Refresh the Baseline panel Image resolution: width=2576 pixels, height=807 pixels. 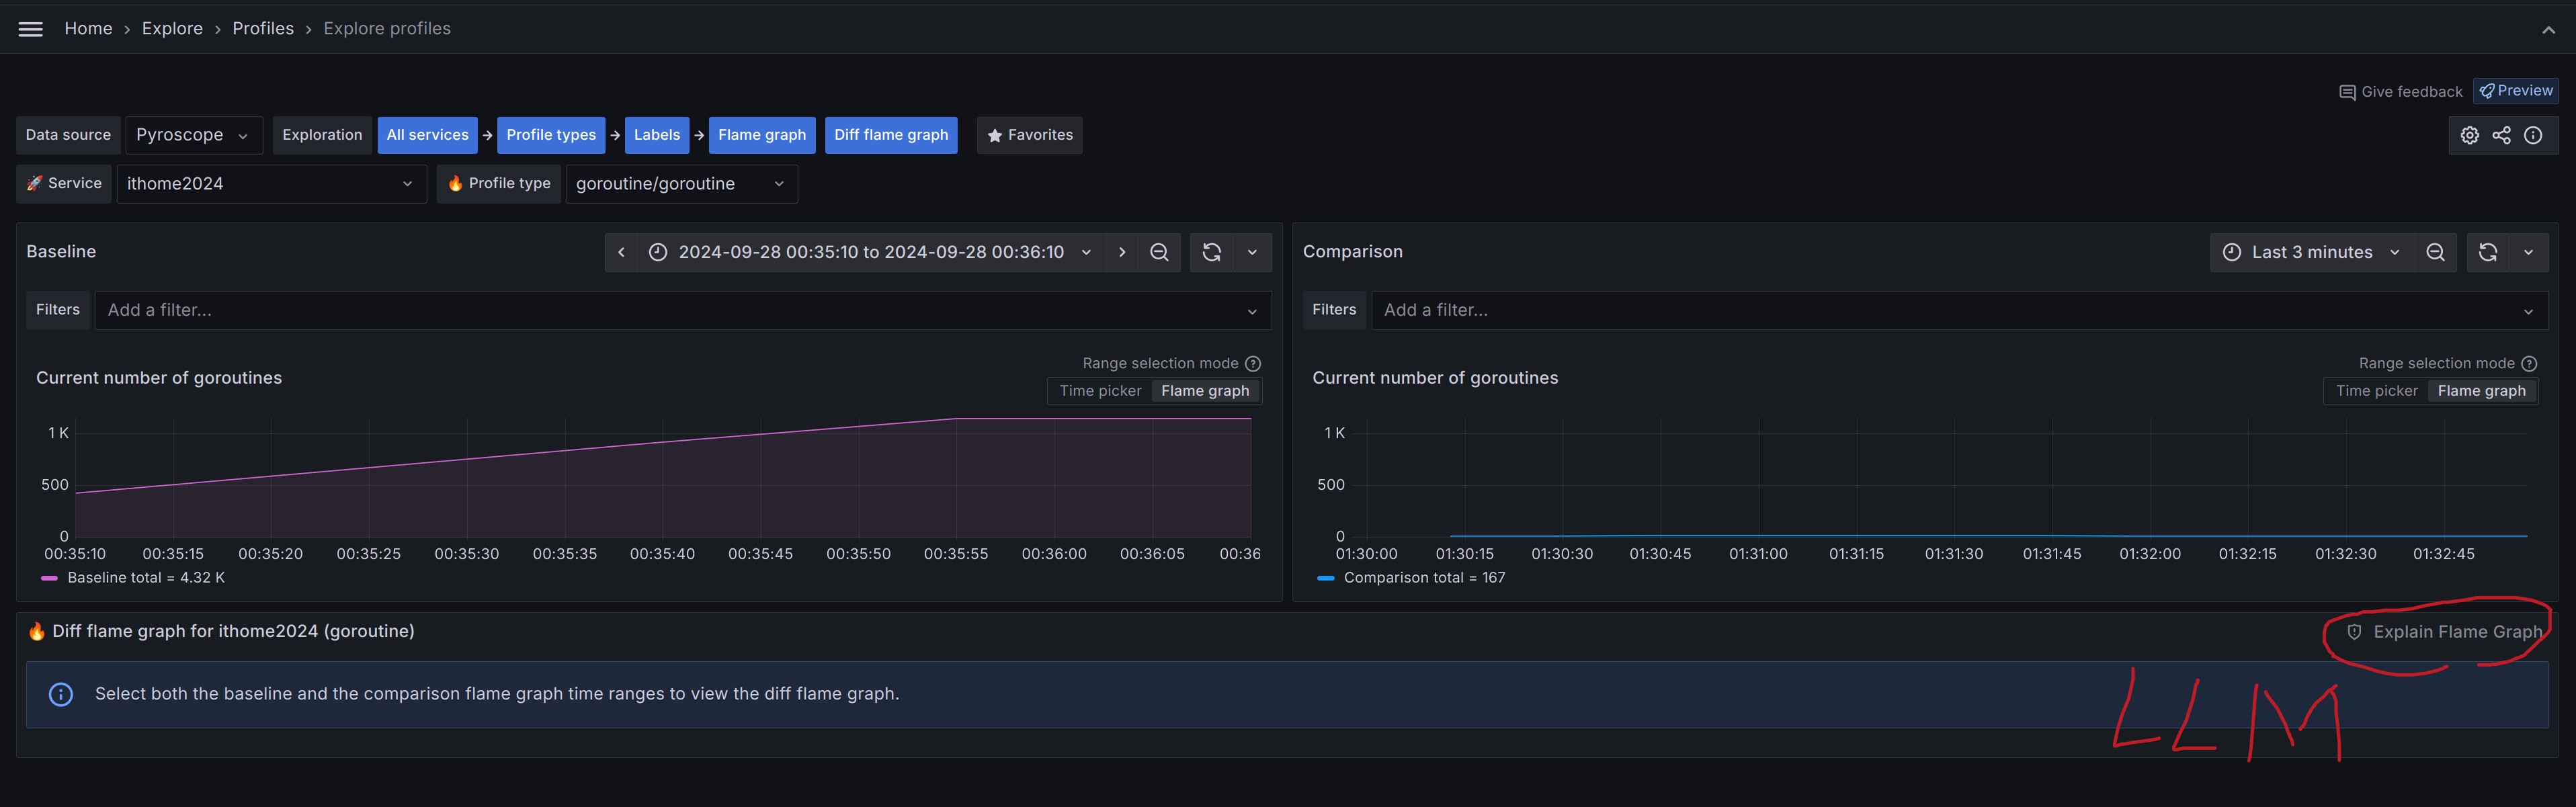click(1211, 252)
